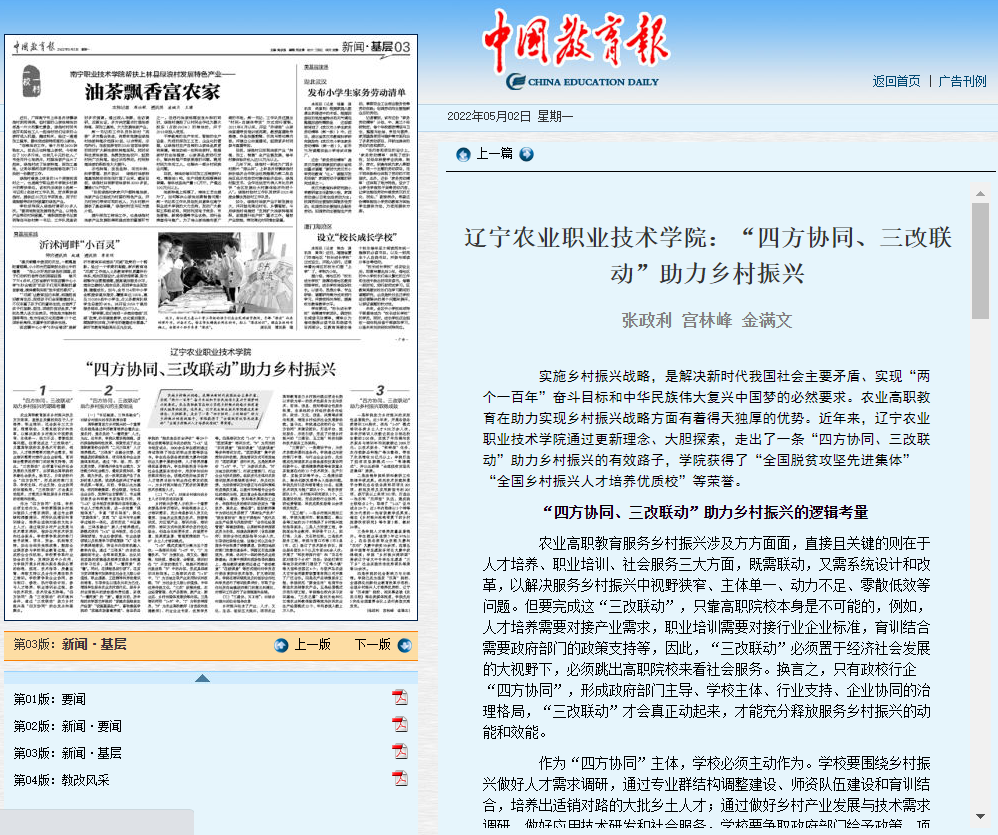Click the 发布小学生家务劳动清单 article on the page image
This screenshot has height=835, width=998.
(356, 92)
